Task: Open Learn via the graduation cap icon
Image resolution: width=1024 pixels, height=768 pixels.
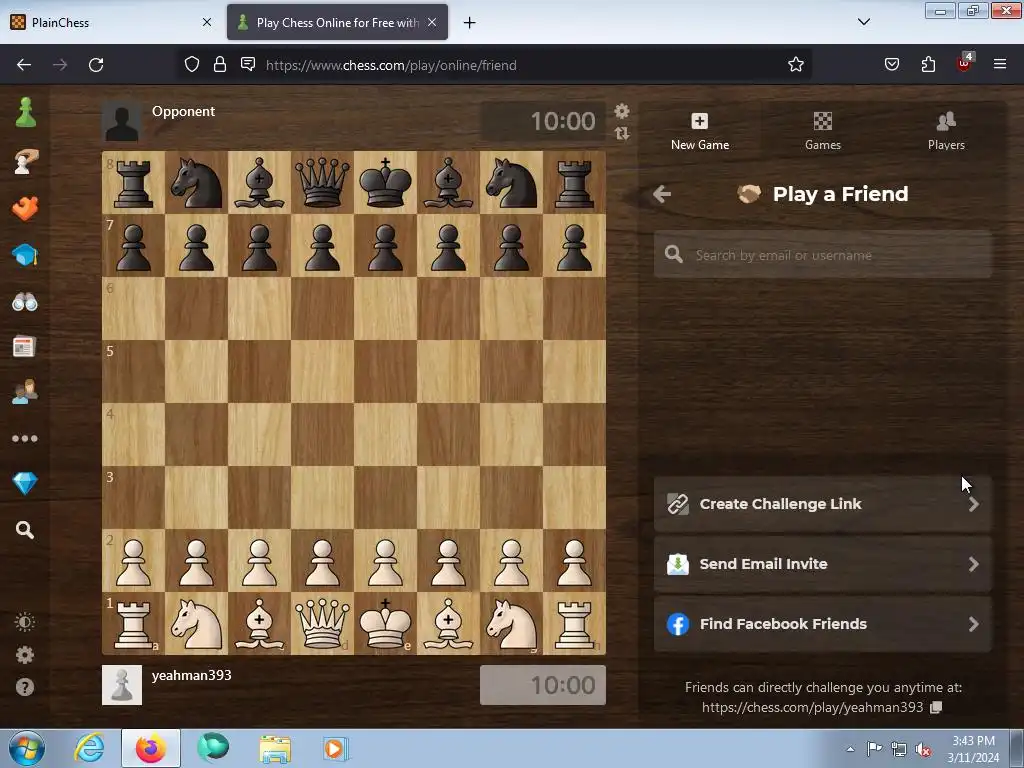Action: pyautogui.click(x=25, y=255)
